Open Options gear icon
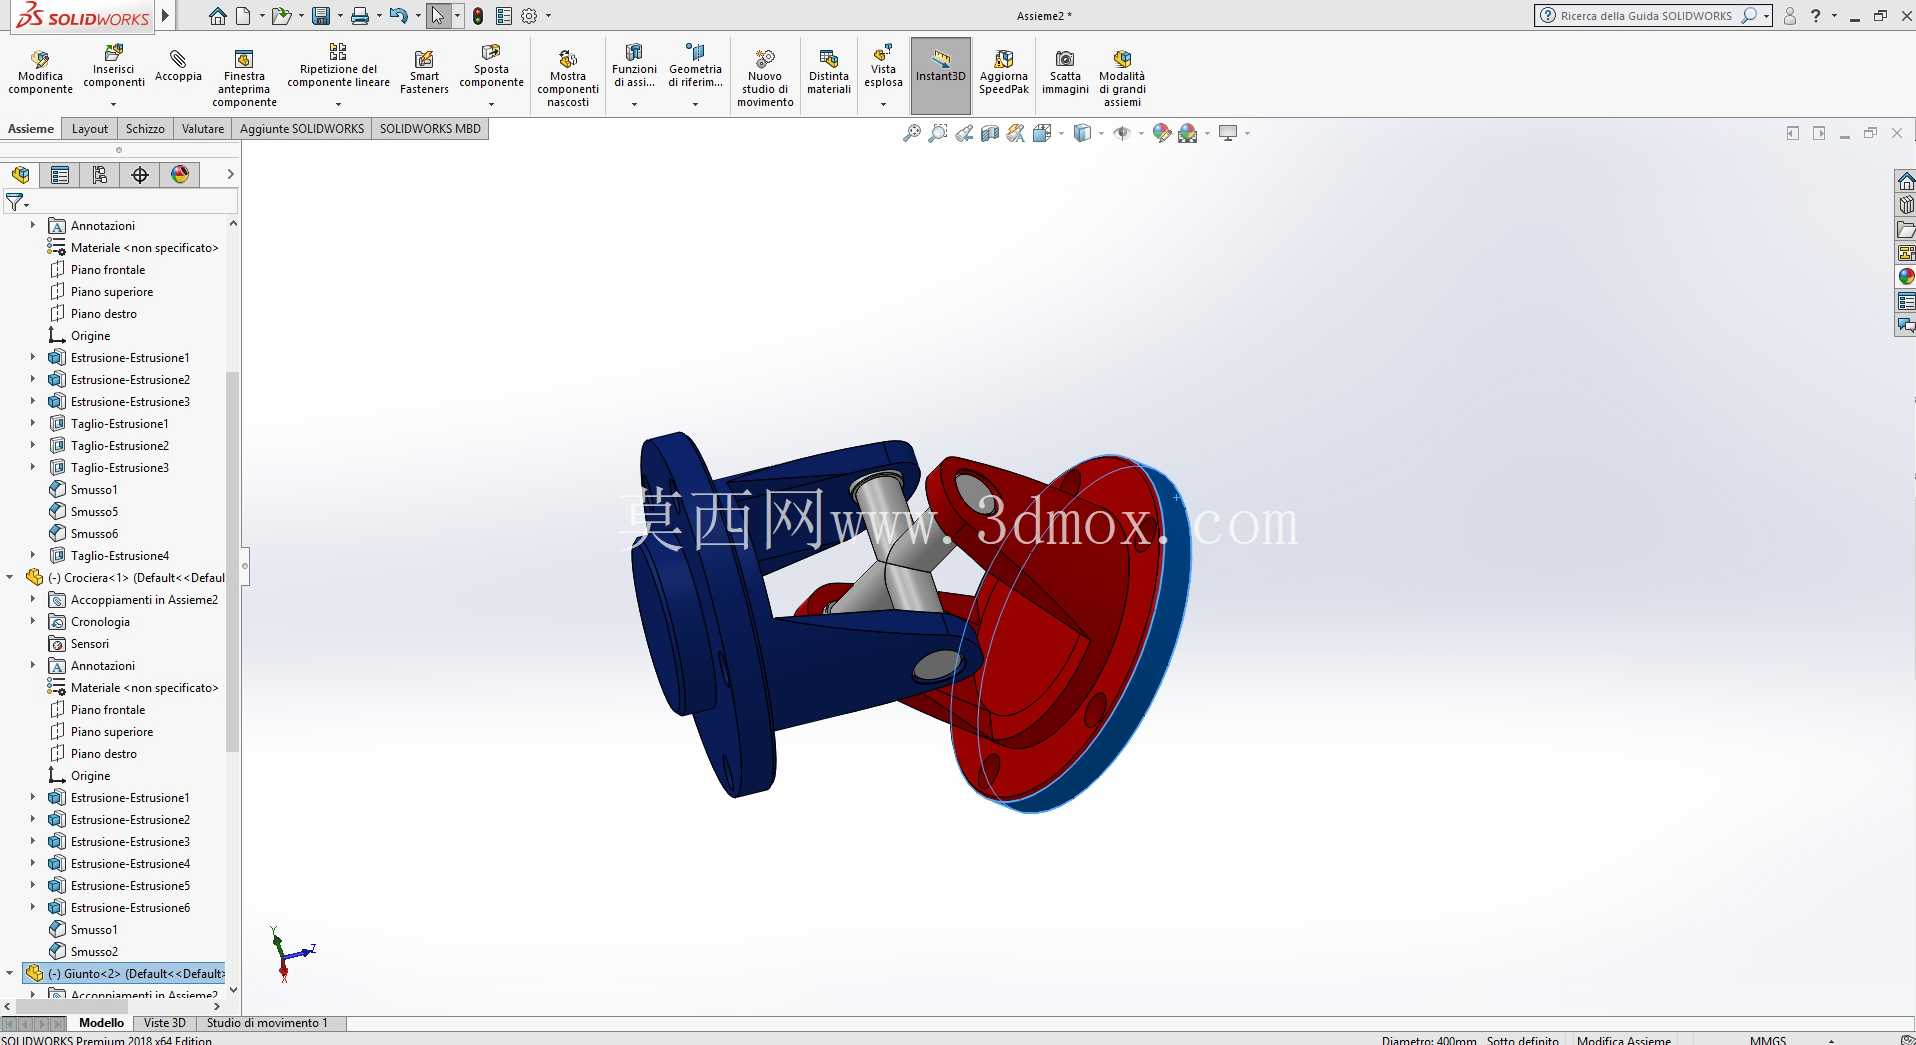Screen dimensions: 1916x1045 pos(529,16)
